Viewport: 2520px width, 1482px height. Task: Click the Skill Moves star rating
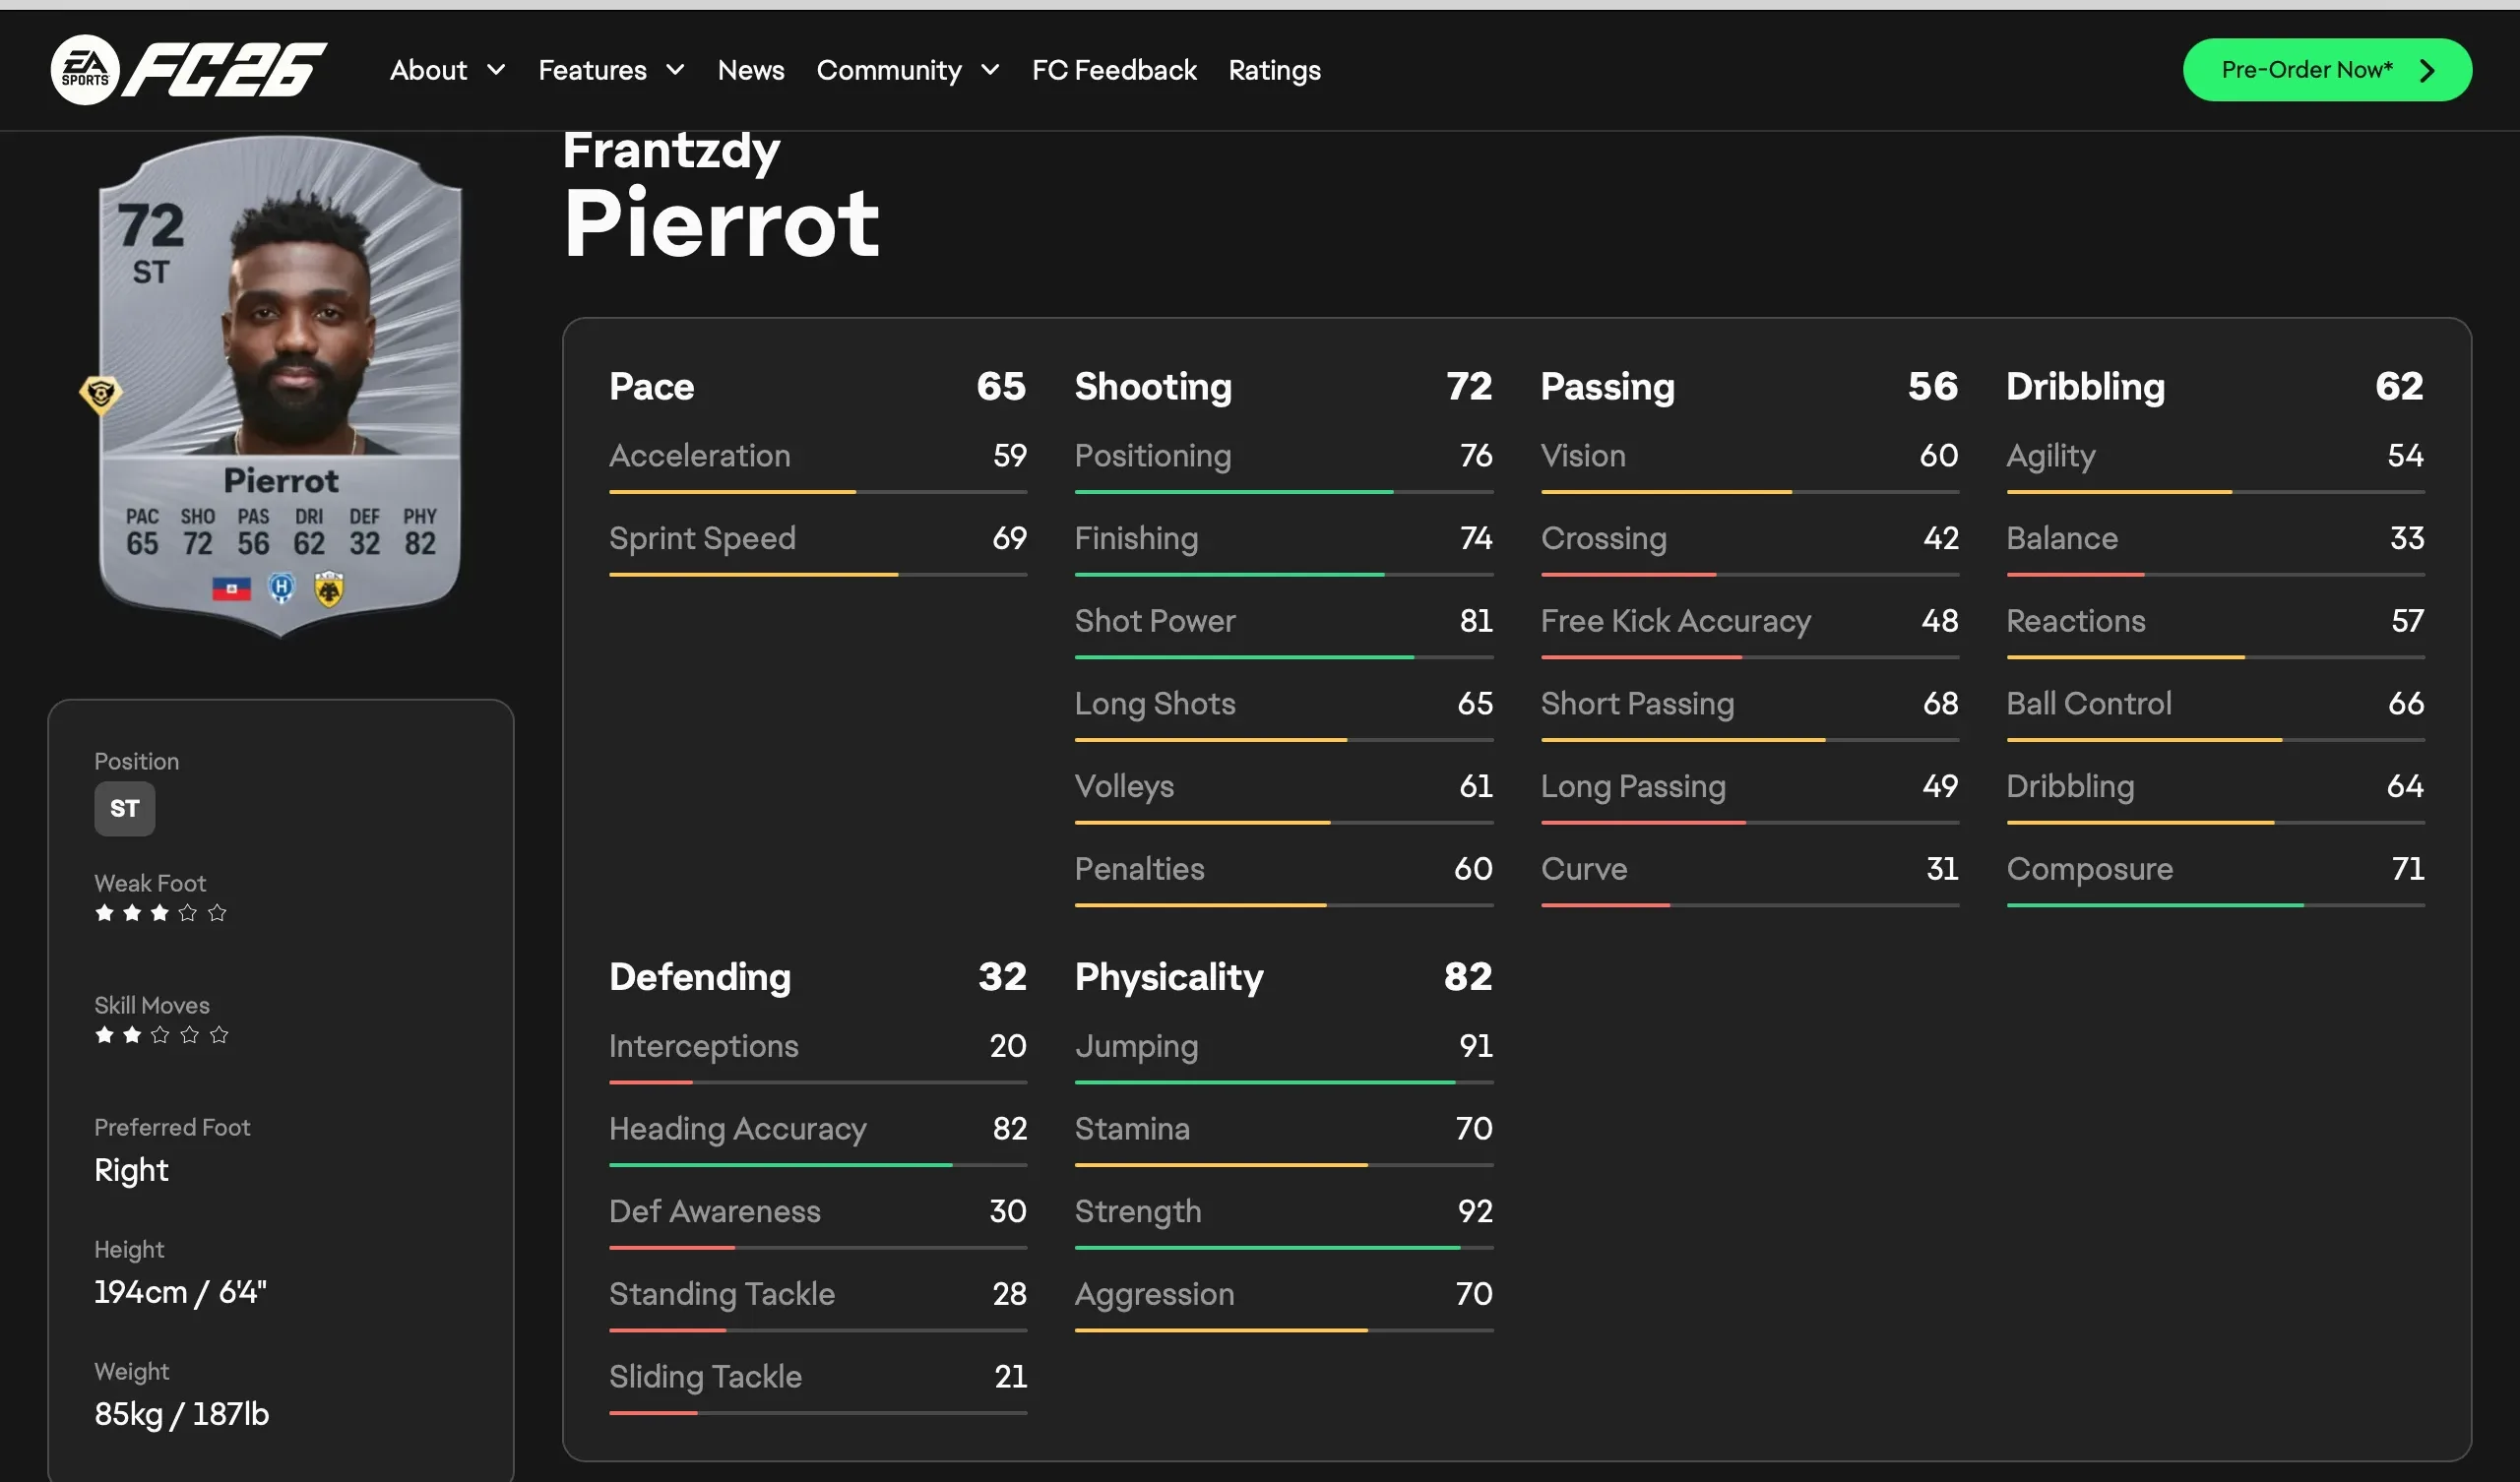161,1035
